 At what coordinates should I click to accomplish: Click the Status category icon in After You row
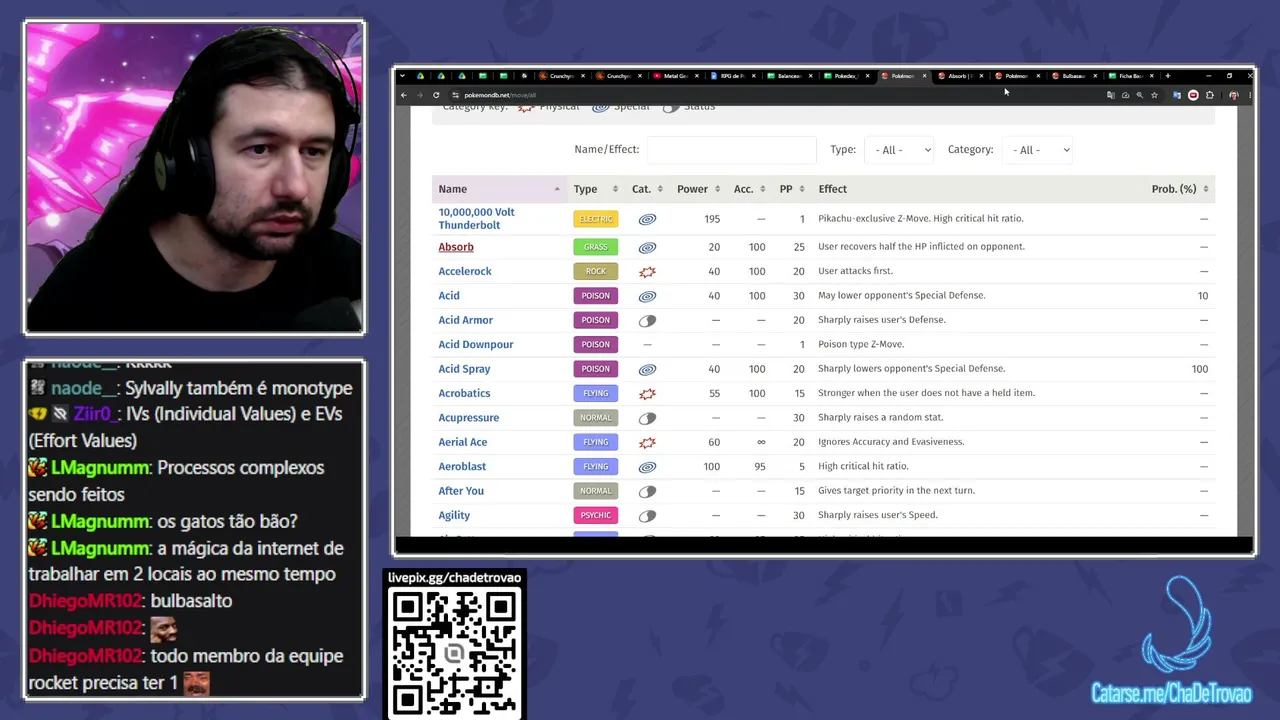[x=647, y=491]
